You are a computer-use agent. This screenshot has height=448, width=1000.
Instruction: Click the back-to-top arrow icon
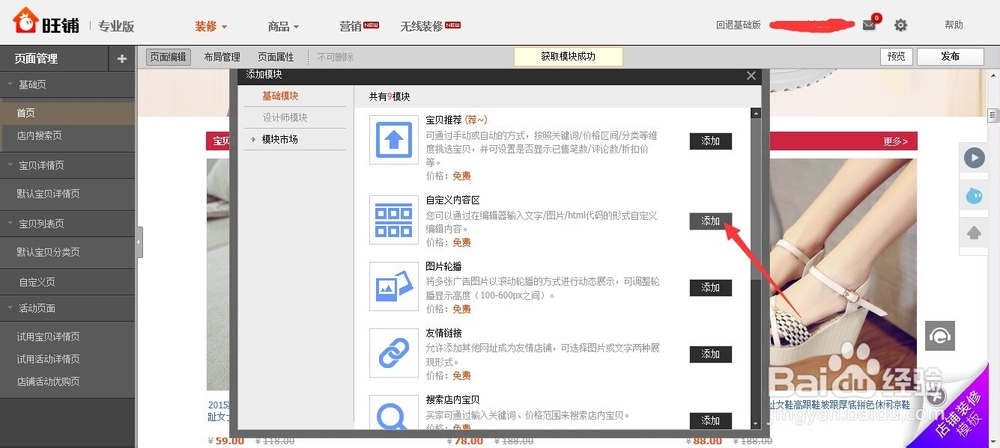974,234
